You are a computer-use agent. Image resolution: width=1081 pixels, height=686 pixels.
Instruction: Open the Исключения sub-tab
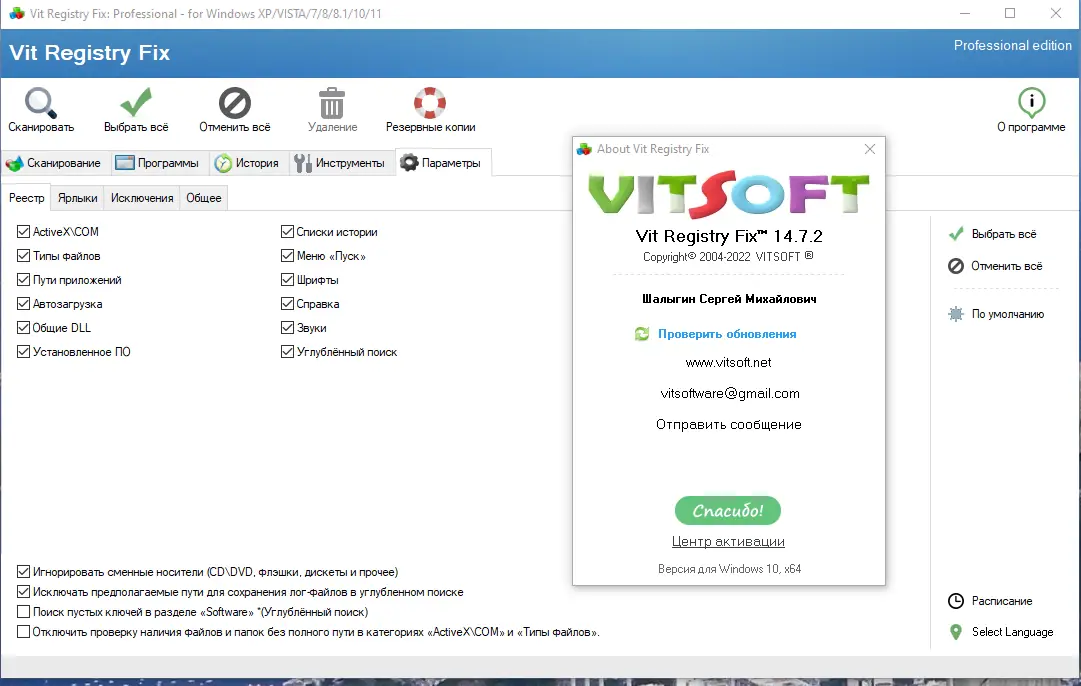coord(142,198)
